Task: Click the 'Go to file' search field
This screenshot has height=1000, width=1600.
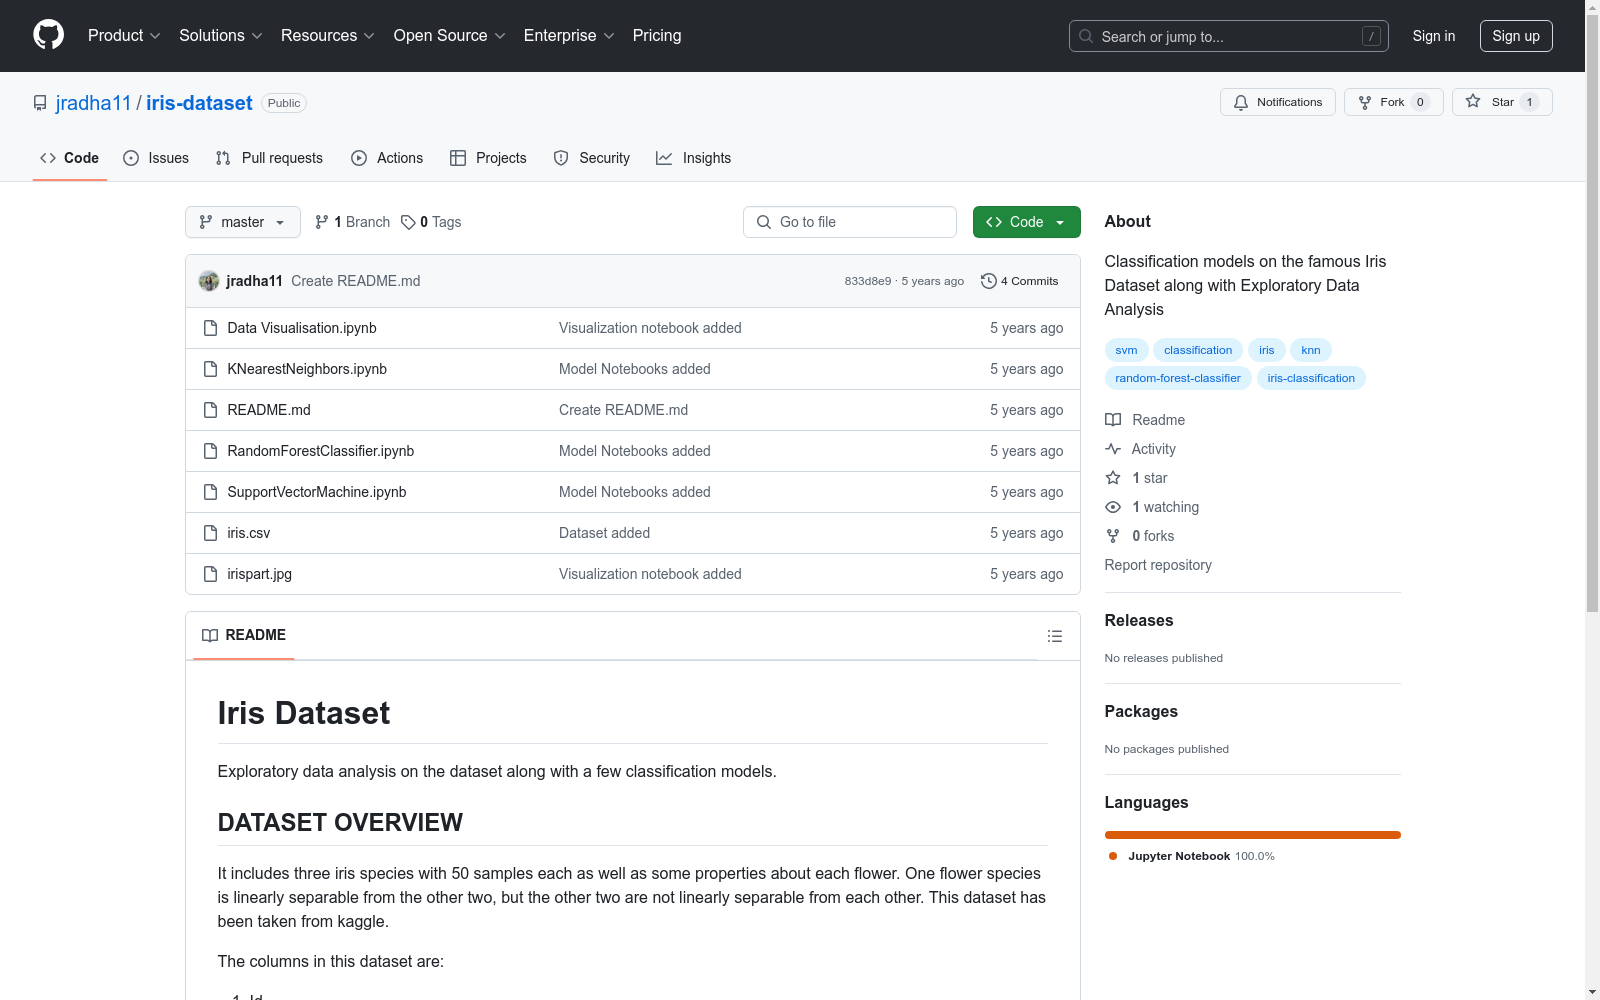Action: pos(850,222)
